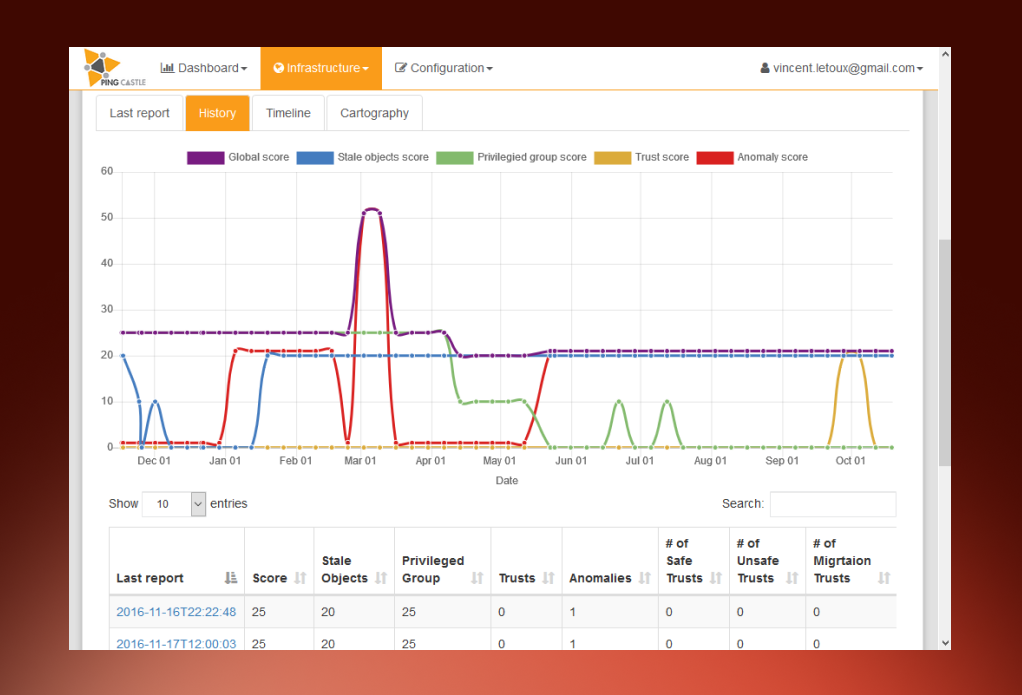Click the scrollbar down arrow
The image size is (1022, 695).
[945, 643]
